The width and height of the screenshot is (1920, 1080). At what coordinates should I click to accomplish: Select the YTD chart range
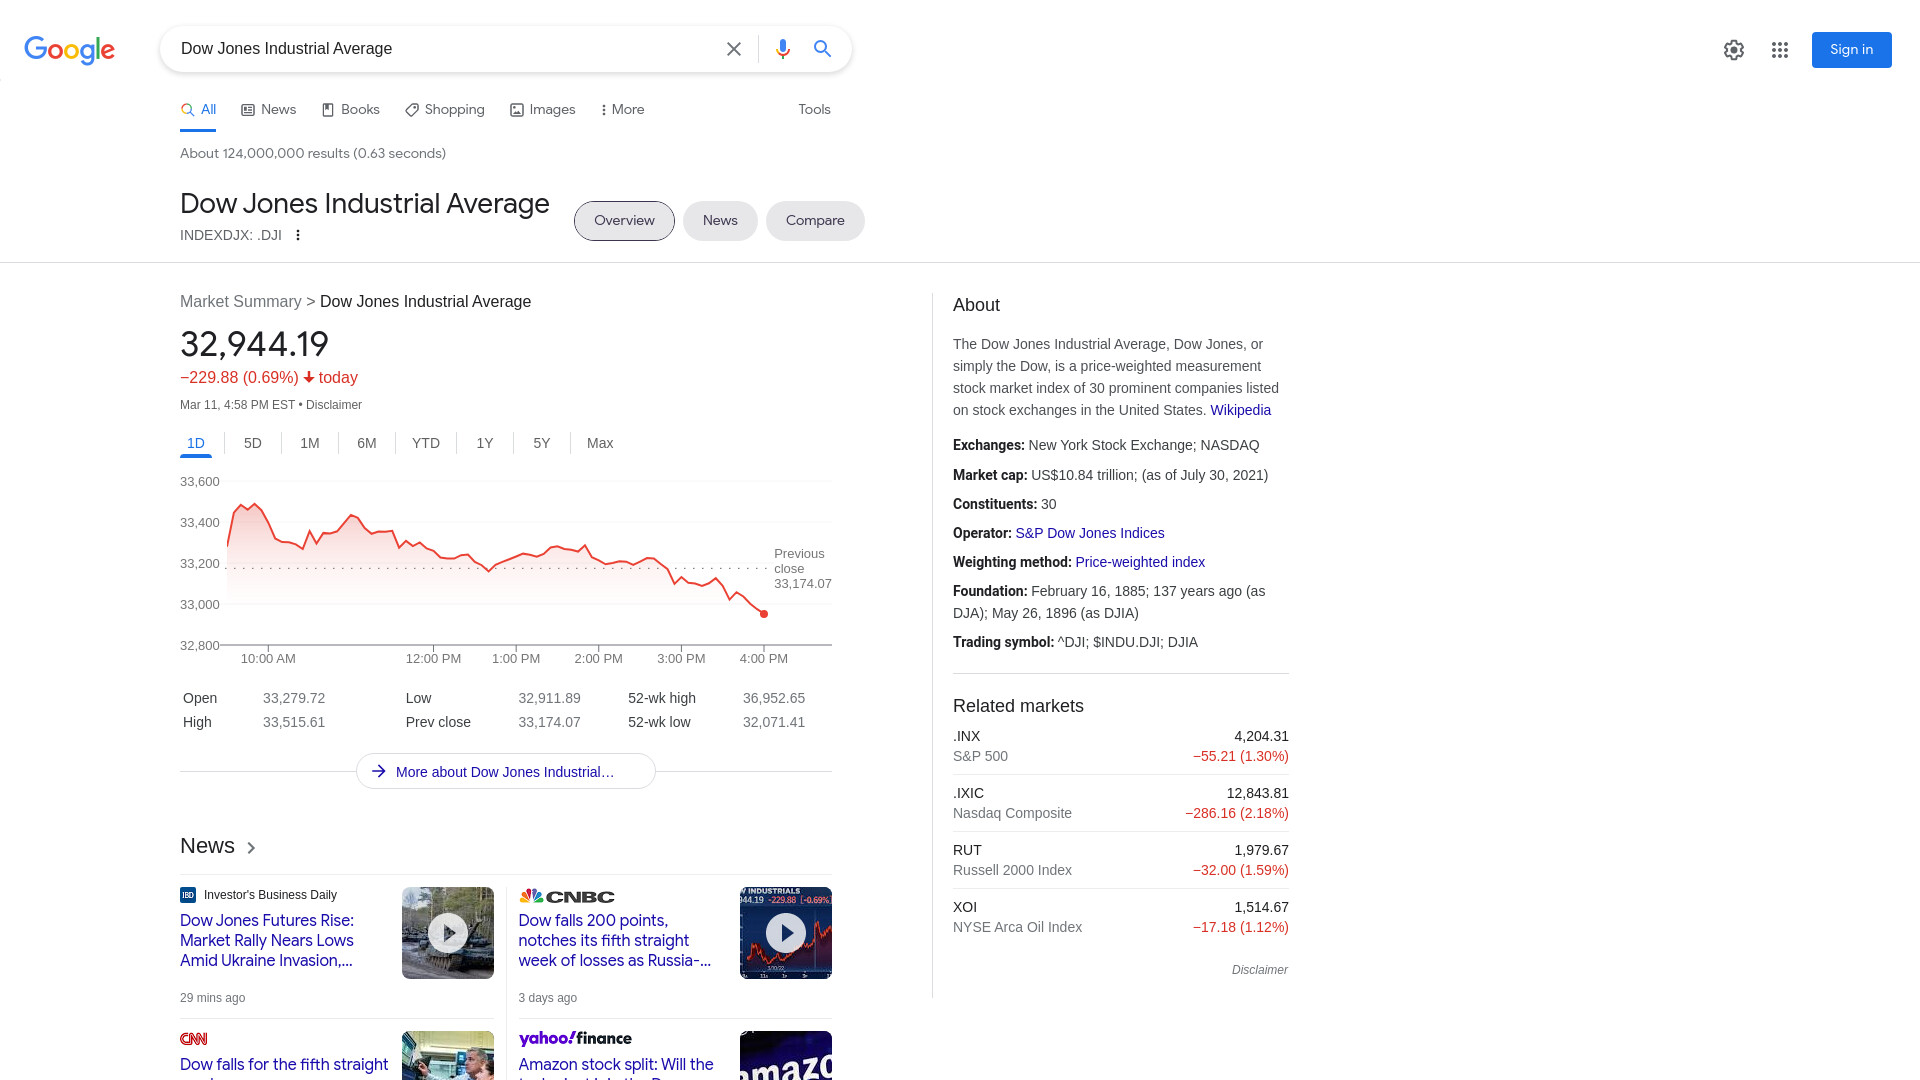tap(426, 443)
